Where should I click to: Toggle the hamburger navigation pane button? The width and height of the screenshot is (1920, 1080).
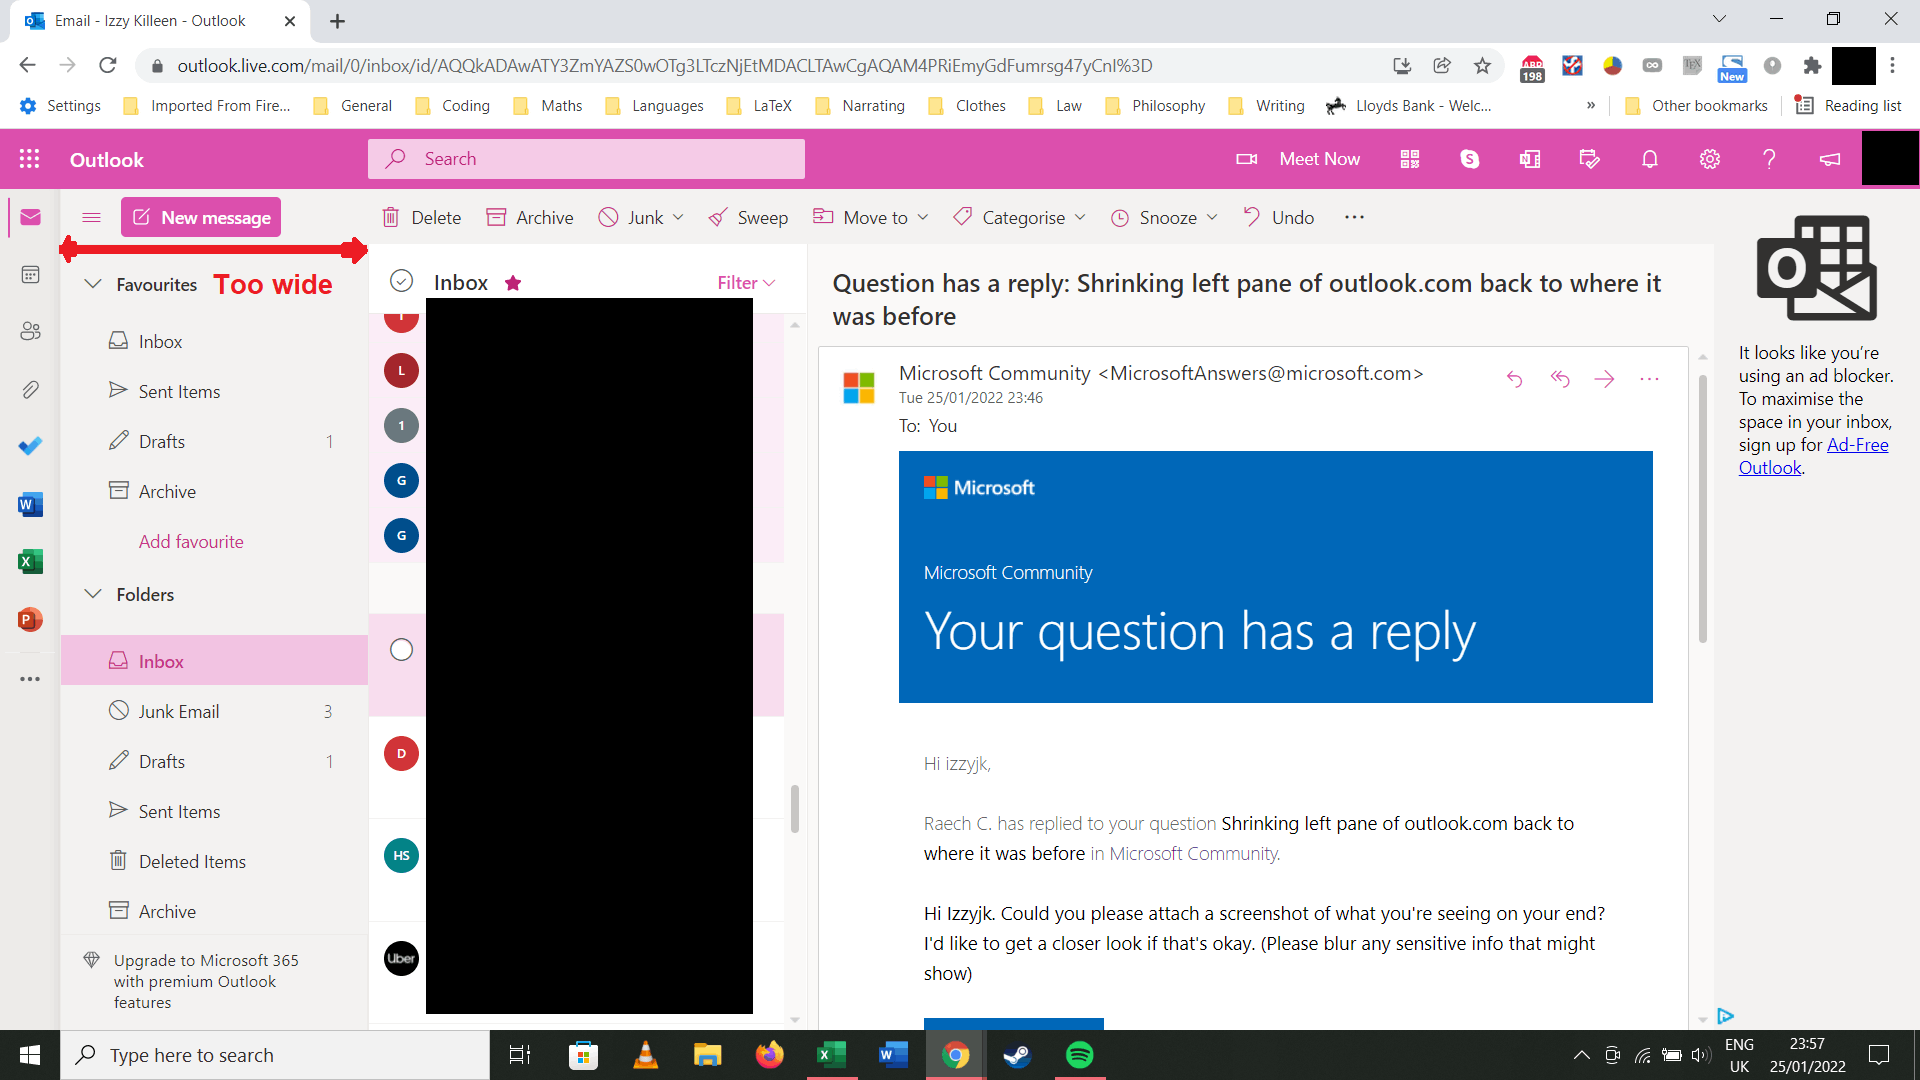(x=91, y=217)
